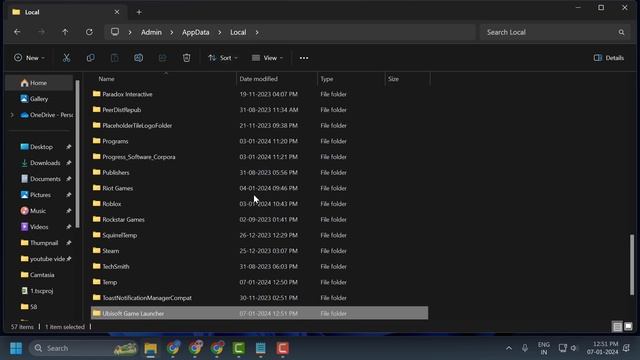Click the Cut scissors icon
This screenshot has height=360, width=640.
pyautogui.click(x=66, y=58)
